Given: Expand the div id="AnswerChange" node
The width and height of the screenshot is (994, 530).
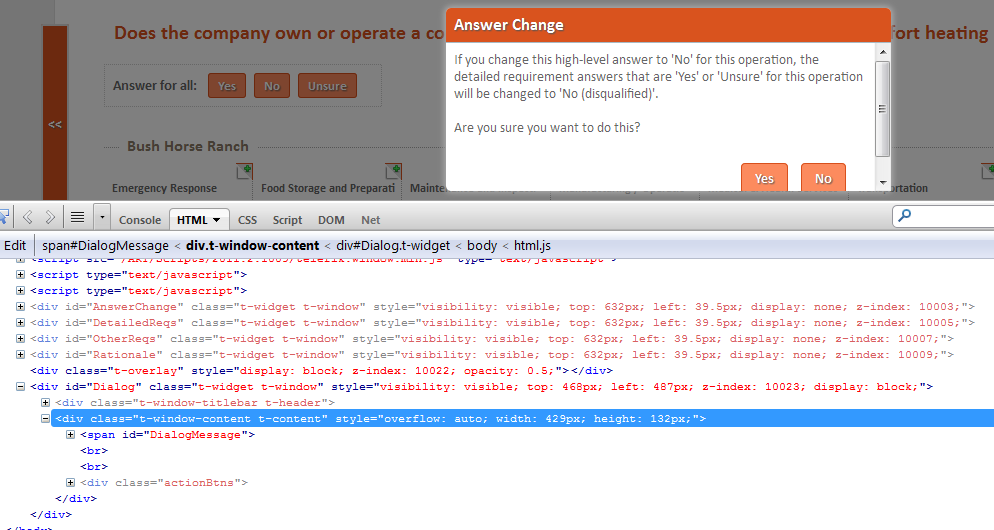Looking at the screenshot, I should [x=20, y=306].
